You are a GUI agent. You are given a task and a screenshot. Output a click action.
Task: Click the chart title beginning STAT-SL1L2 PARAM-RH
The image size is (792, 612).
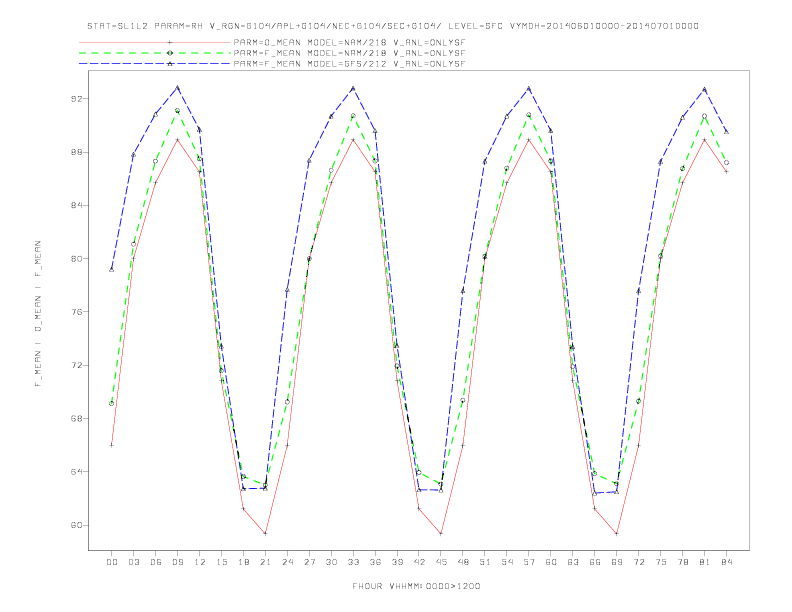point(393,26)
